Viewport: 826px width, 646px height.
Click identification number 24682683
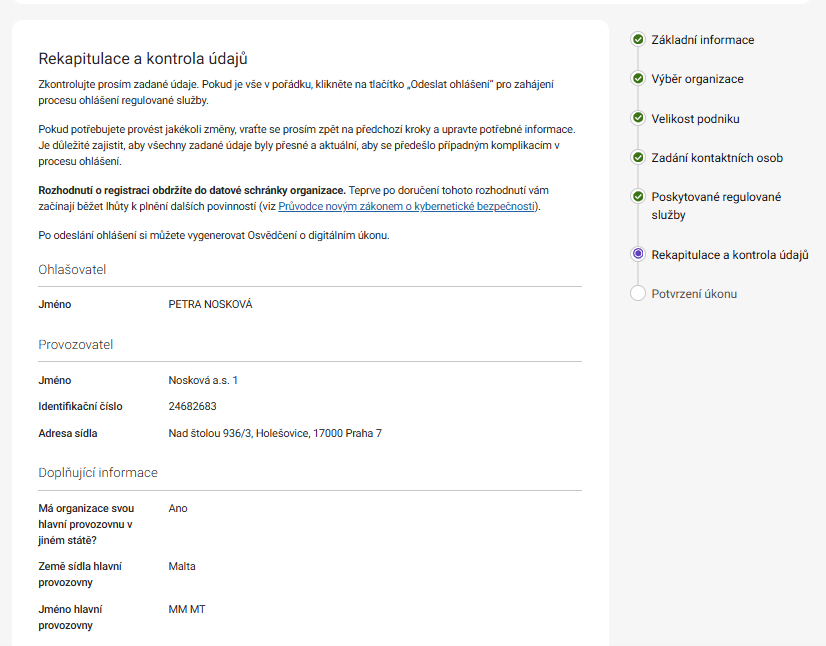(x=192, y=407)
